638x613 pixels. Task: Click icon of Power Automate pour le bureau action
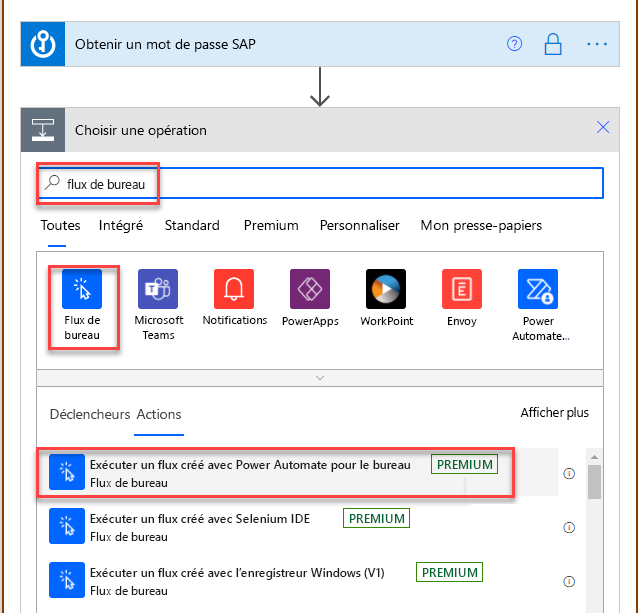pos(67,472)
